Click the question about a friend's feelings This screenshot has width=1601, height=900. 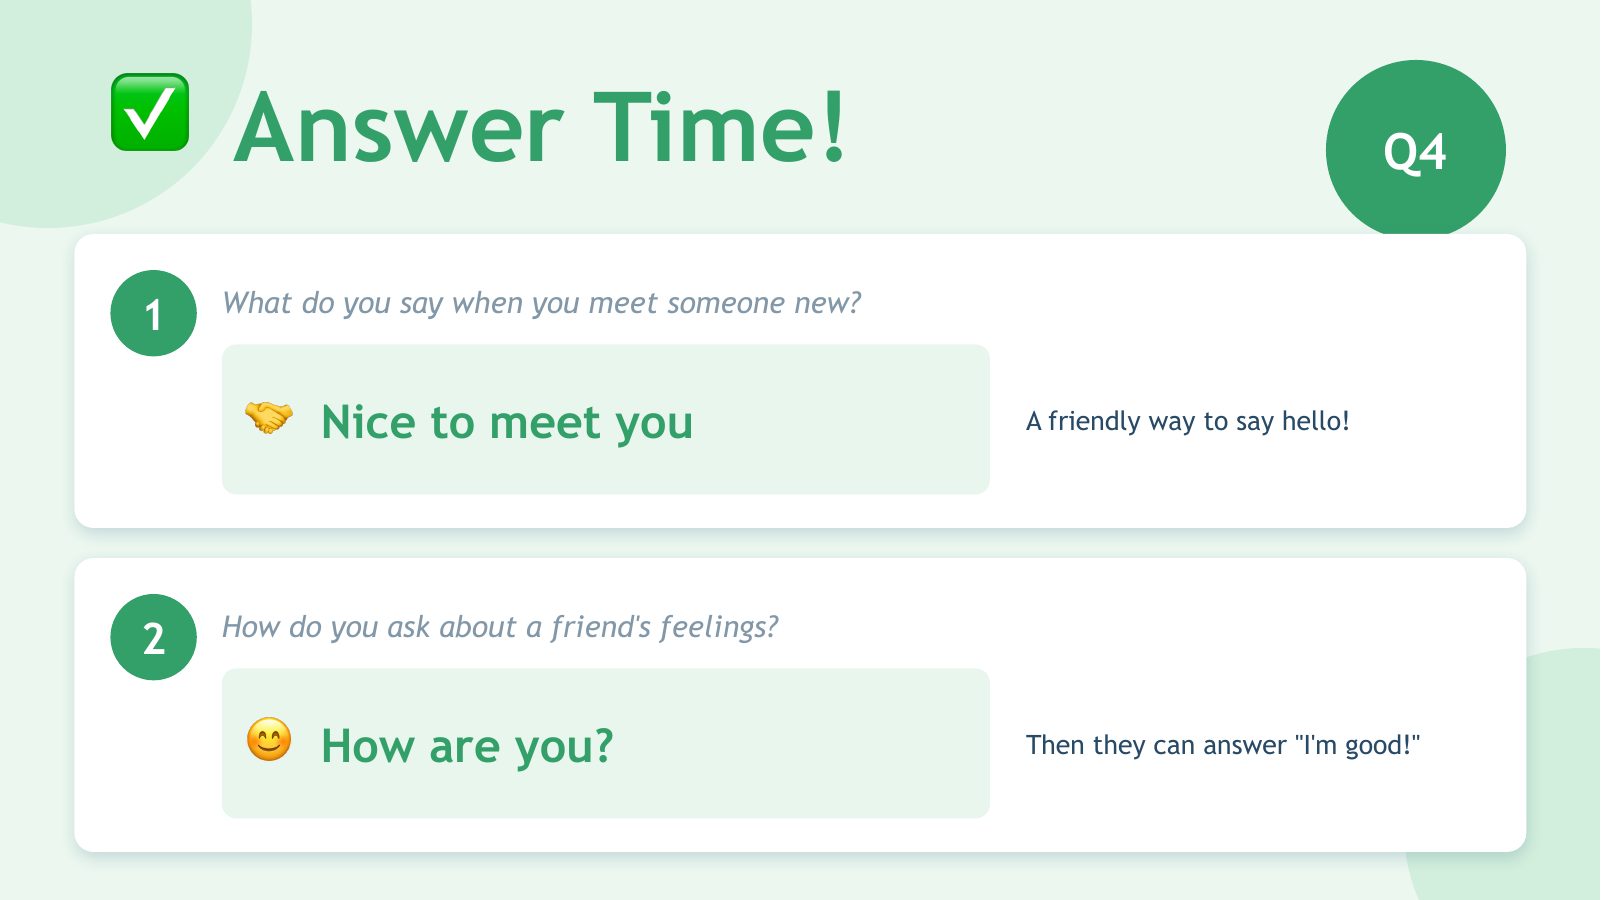tap(500, 627)
